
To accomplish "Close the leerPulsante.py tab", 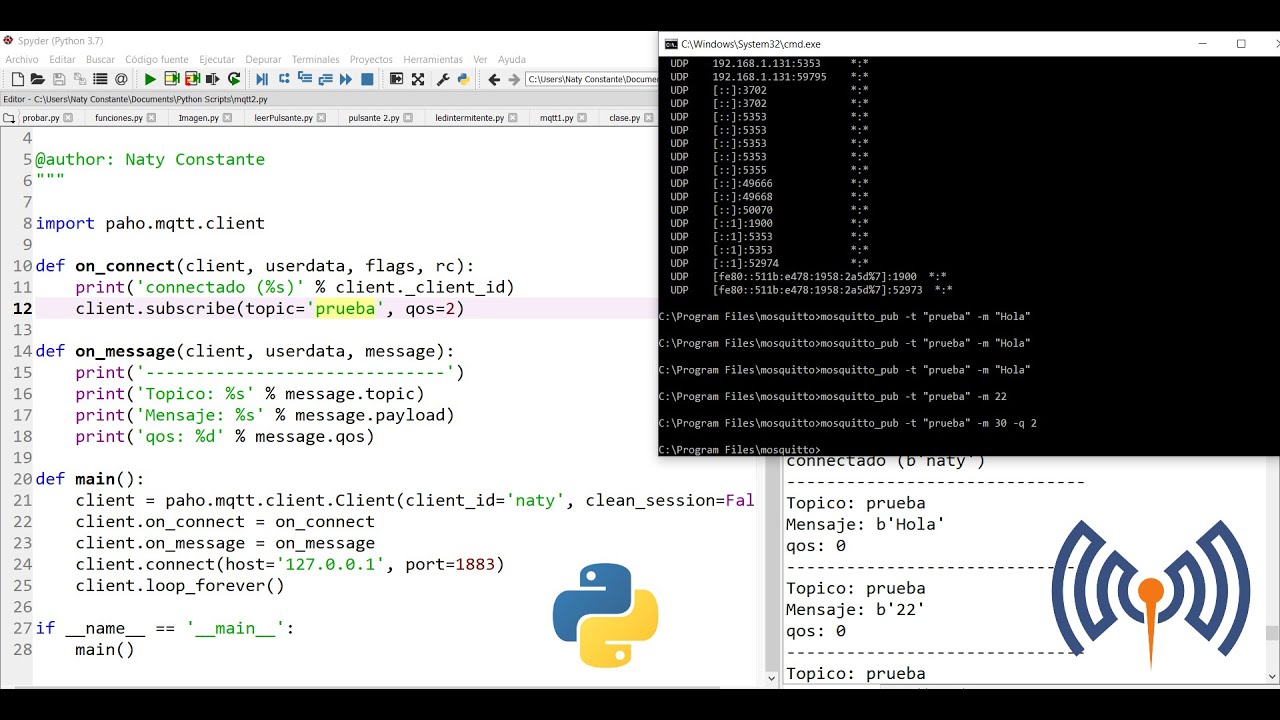I will (x=321, y=118).
